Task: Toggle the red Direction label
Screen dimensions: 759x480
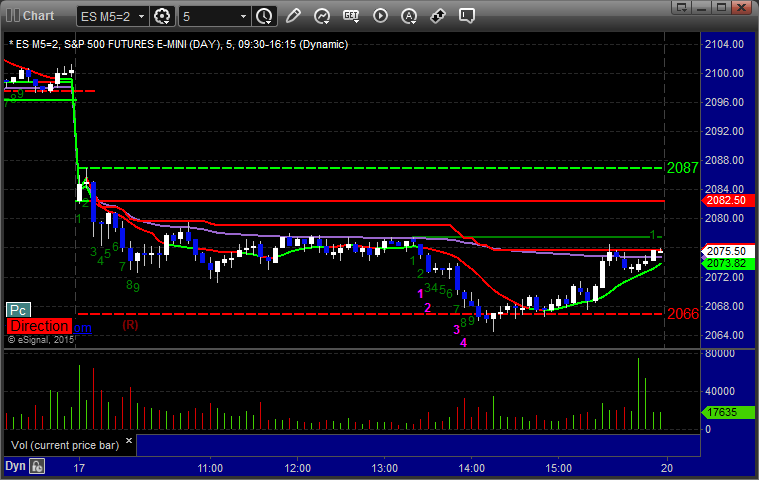Action: [x=39, y=326]
